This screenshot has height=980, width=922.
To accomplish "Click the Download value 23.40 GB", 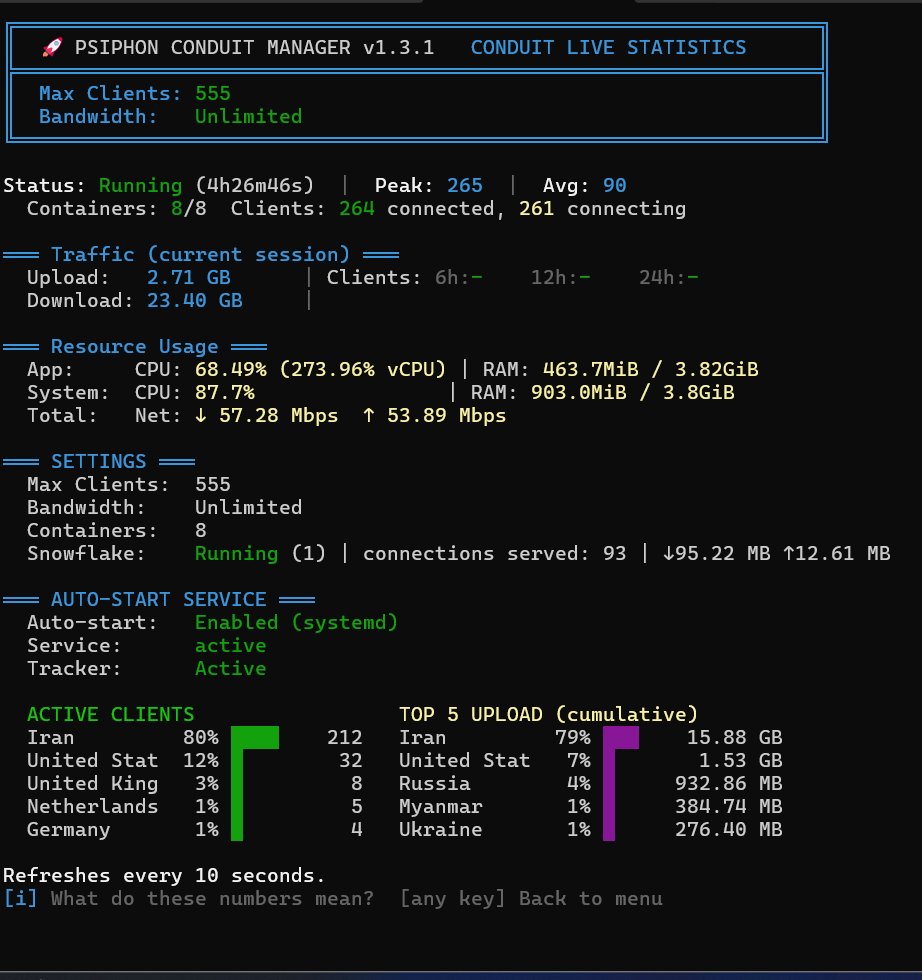I will [194, 301].
